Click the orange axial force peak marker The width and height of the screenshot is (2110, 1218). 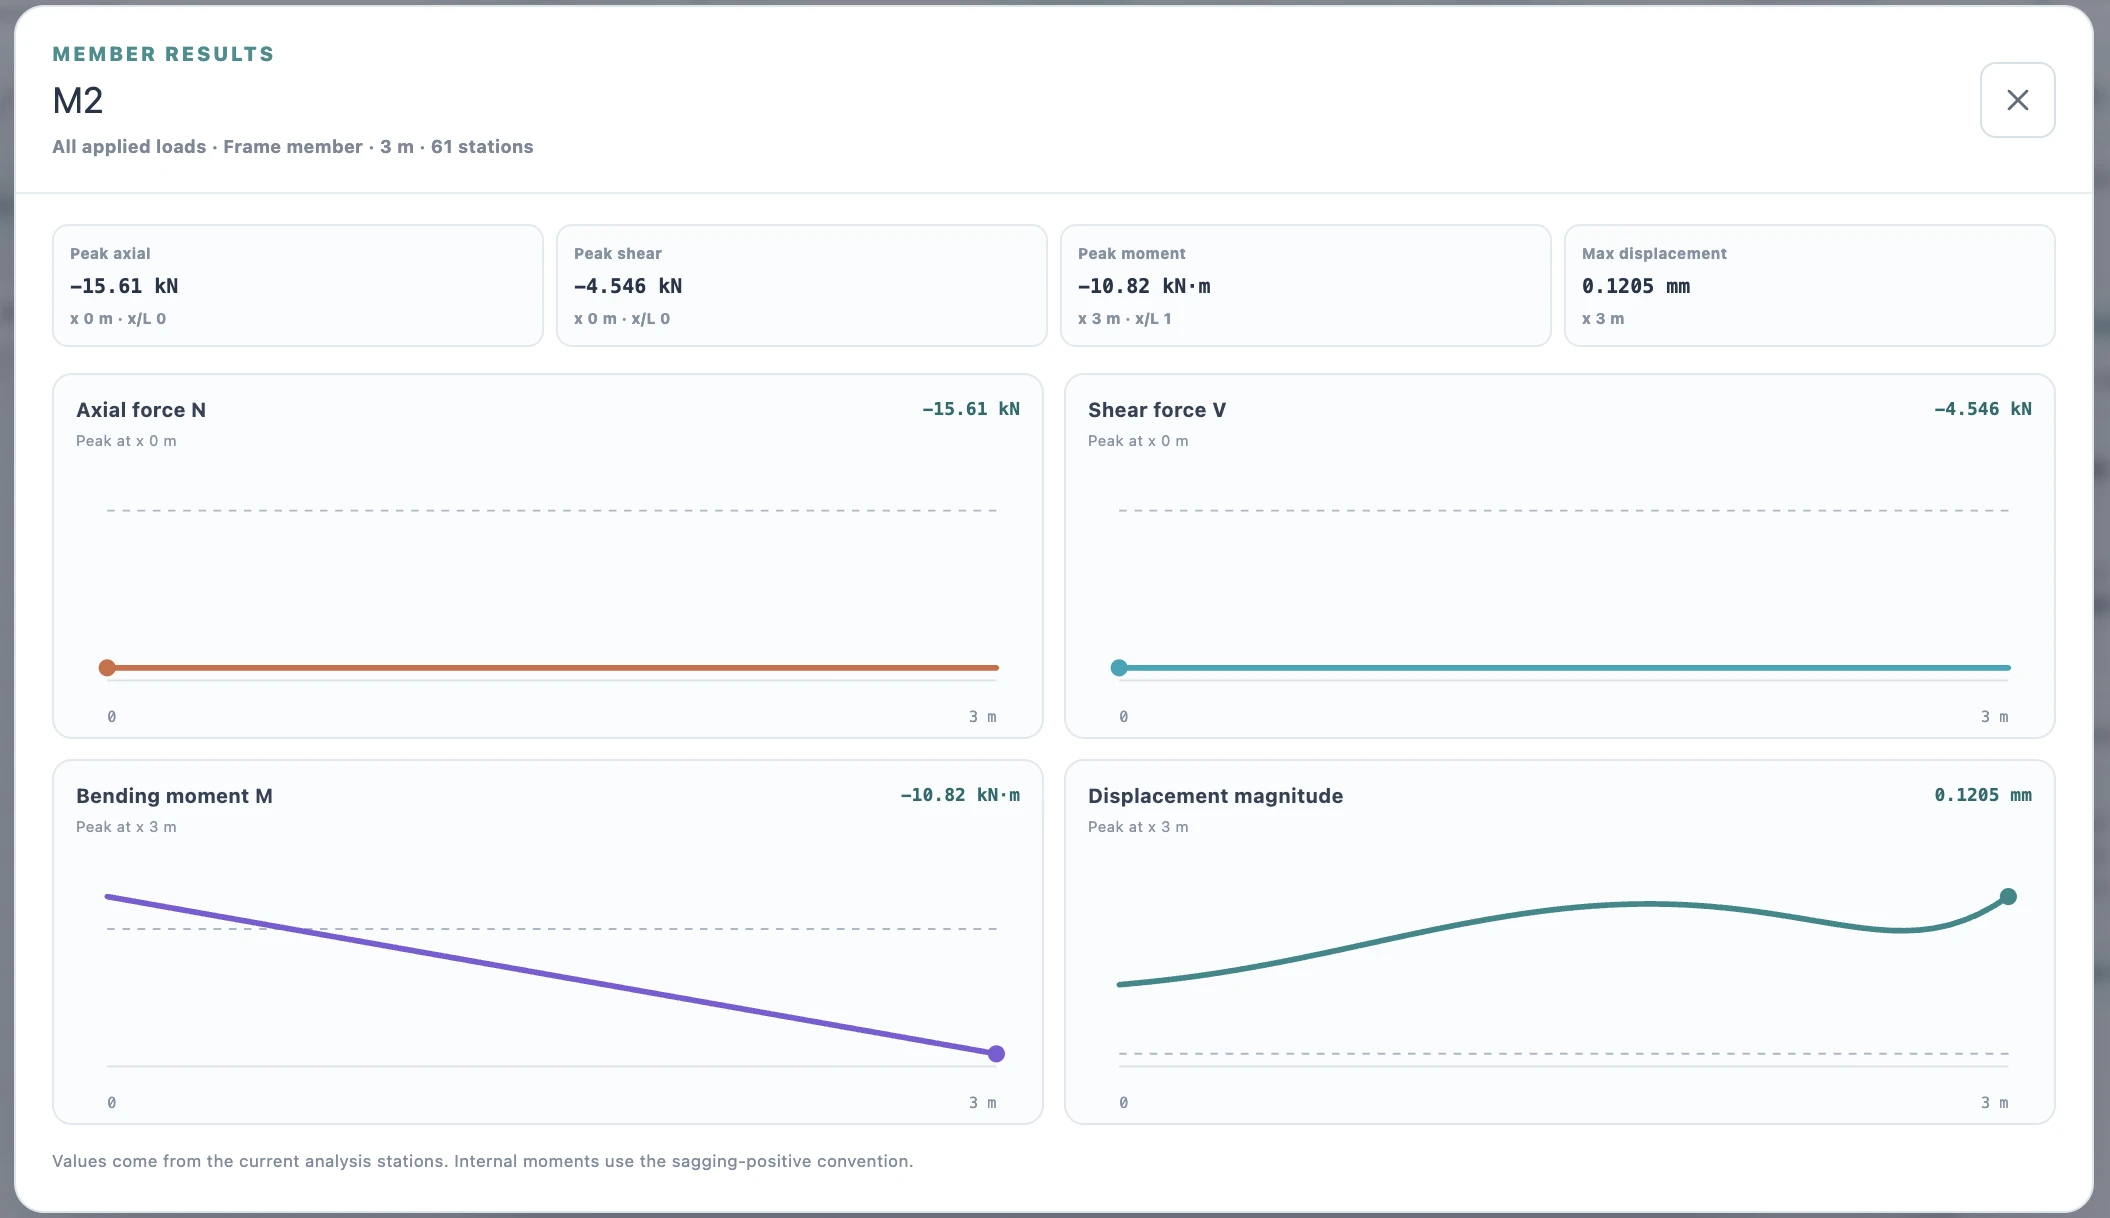[107, 668]
